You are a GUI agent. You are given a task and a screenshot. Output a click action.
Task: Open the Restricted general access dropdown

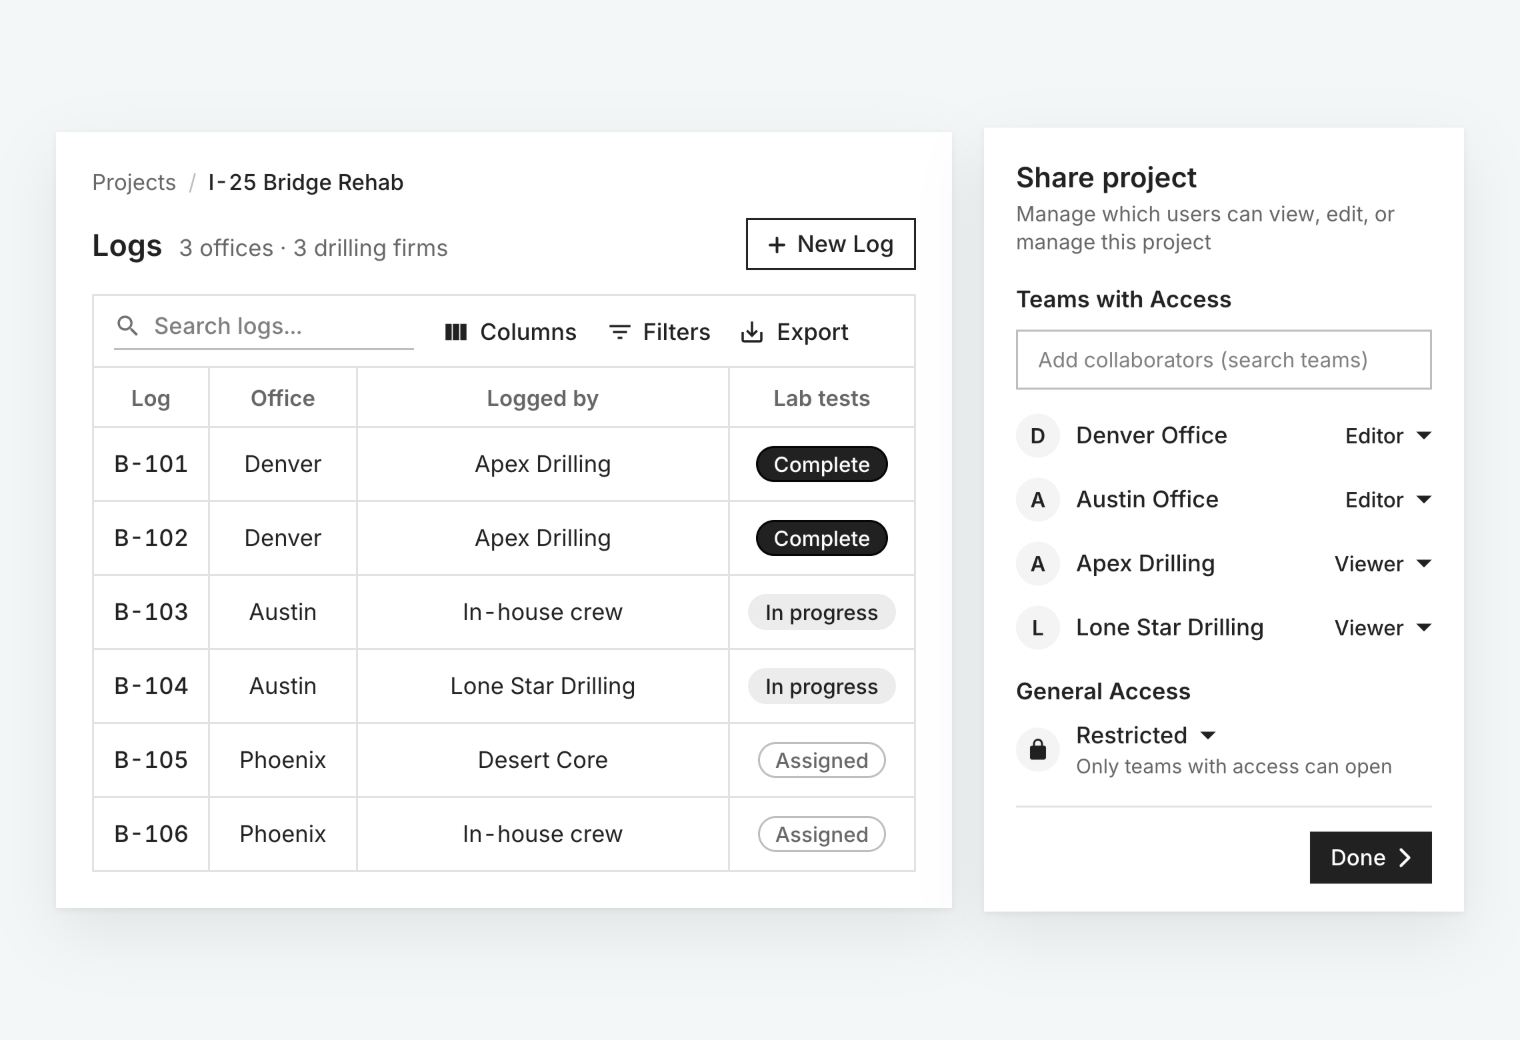point(1146,735)
